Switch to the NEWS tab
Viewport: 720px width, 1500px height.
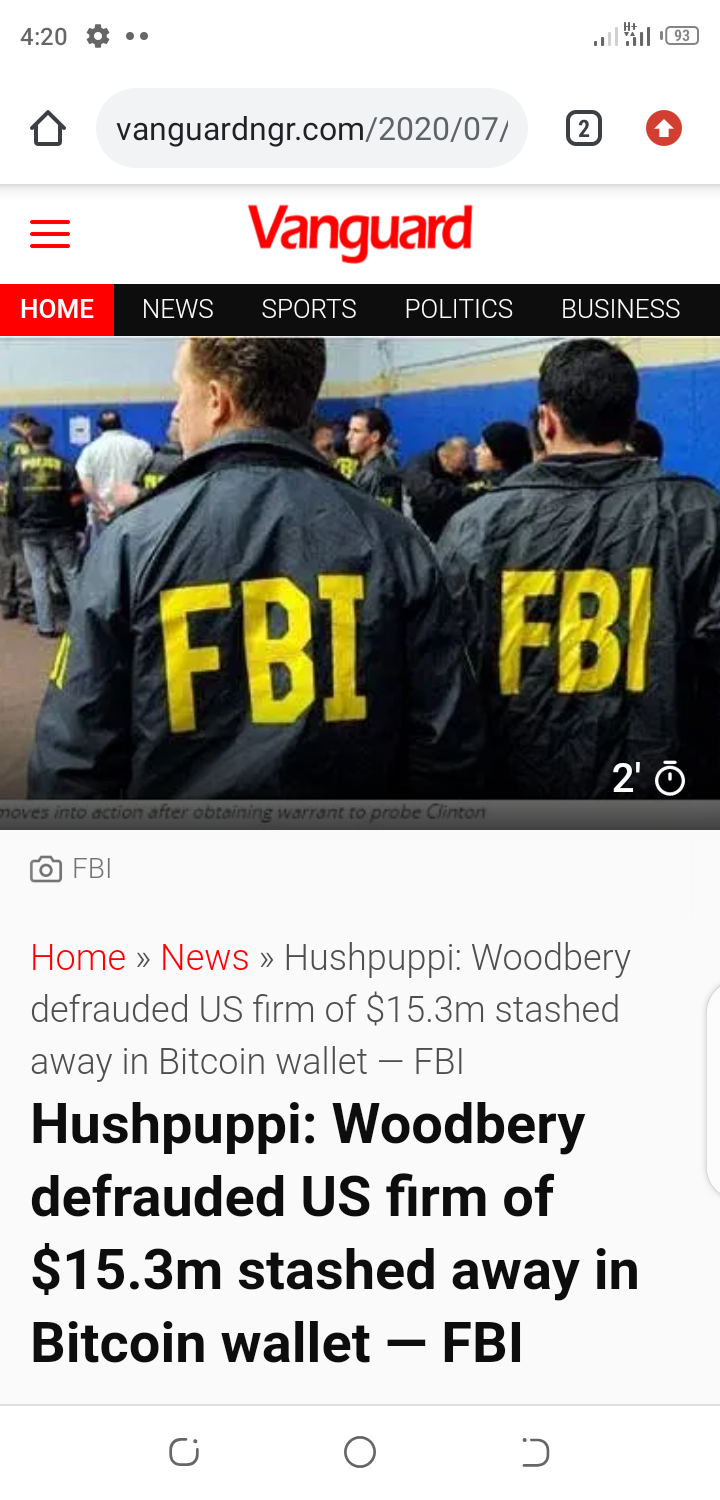[x=178, y=309]
